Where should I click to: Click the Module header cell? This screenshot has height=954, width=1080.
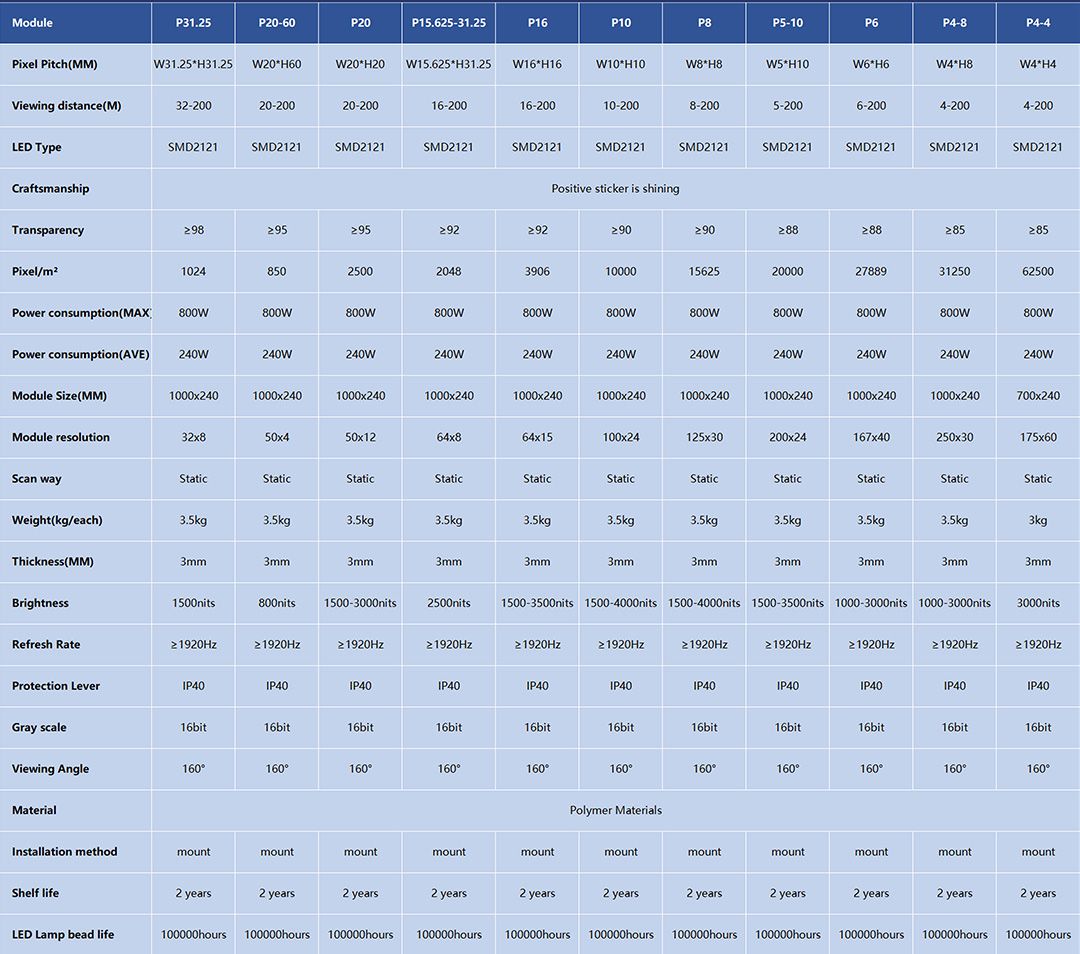click(76, 23)
